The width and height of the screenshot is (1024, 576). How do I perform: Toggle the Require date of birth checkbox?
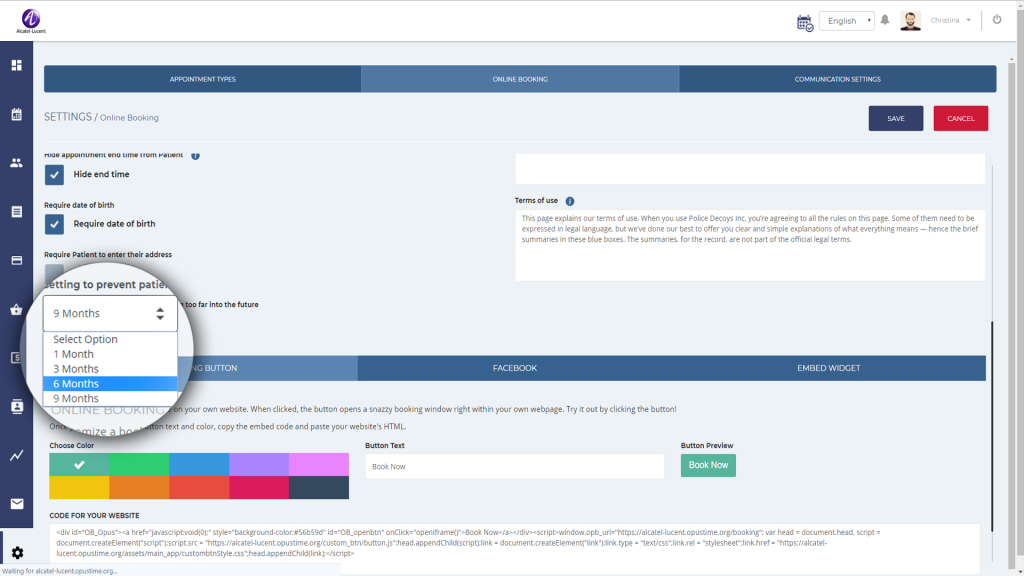pos(54,224)
